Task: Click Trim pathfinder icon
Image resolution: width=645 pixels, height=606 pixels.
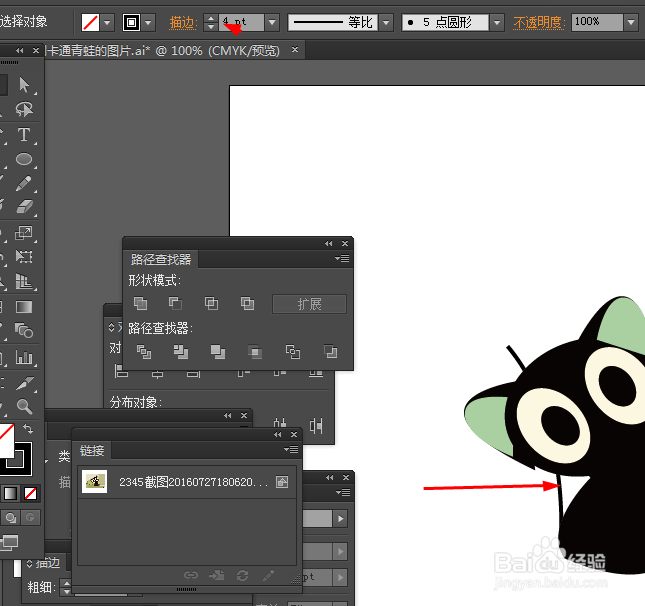Action: [181, 352]
